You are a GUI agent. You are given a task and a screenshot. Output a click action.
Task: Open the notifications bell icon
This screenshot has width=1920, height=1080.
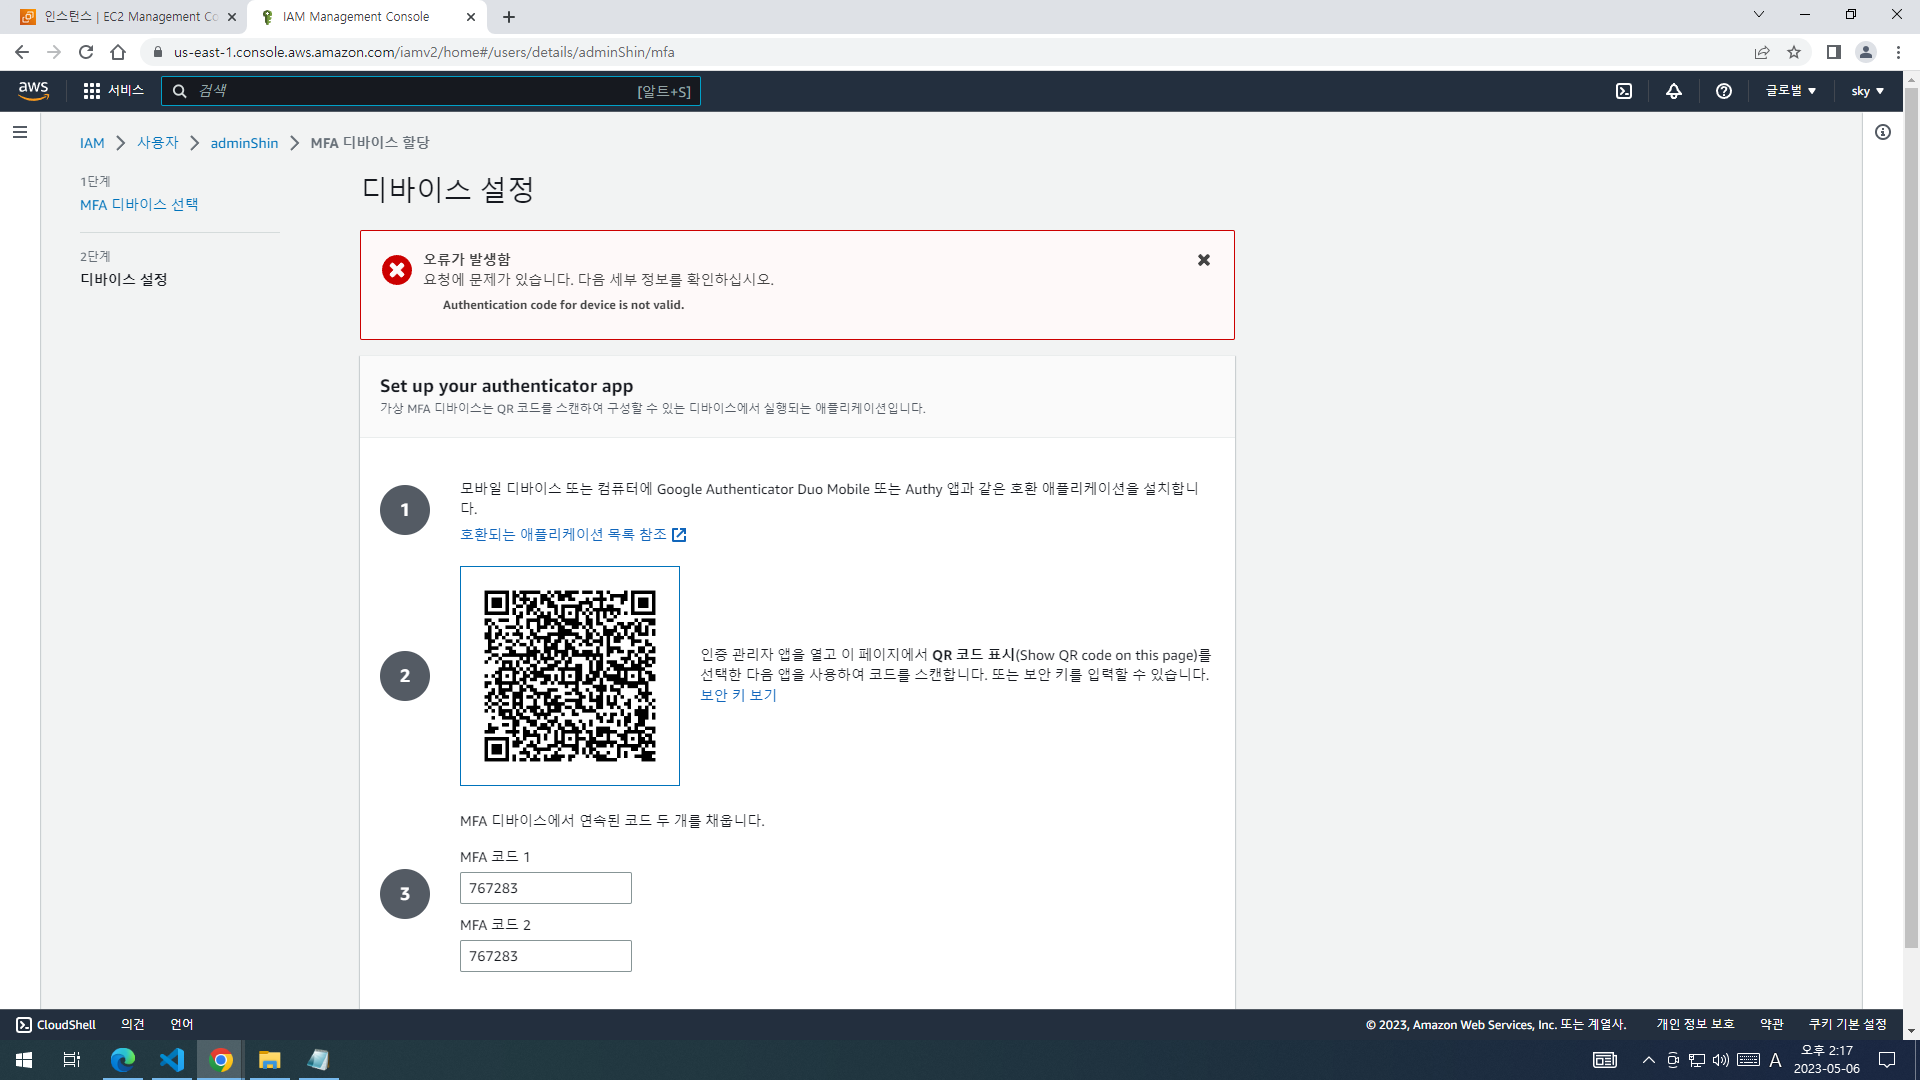pos(1674,91)
